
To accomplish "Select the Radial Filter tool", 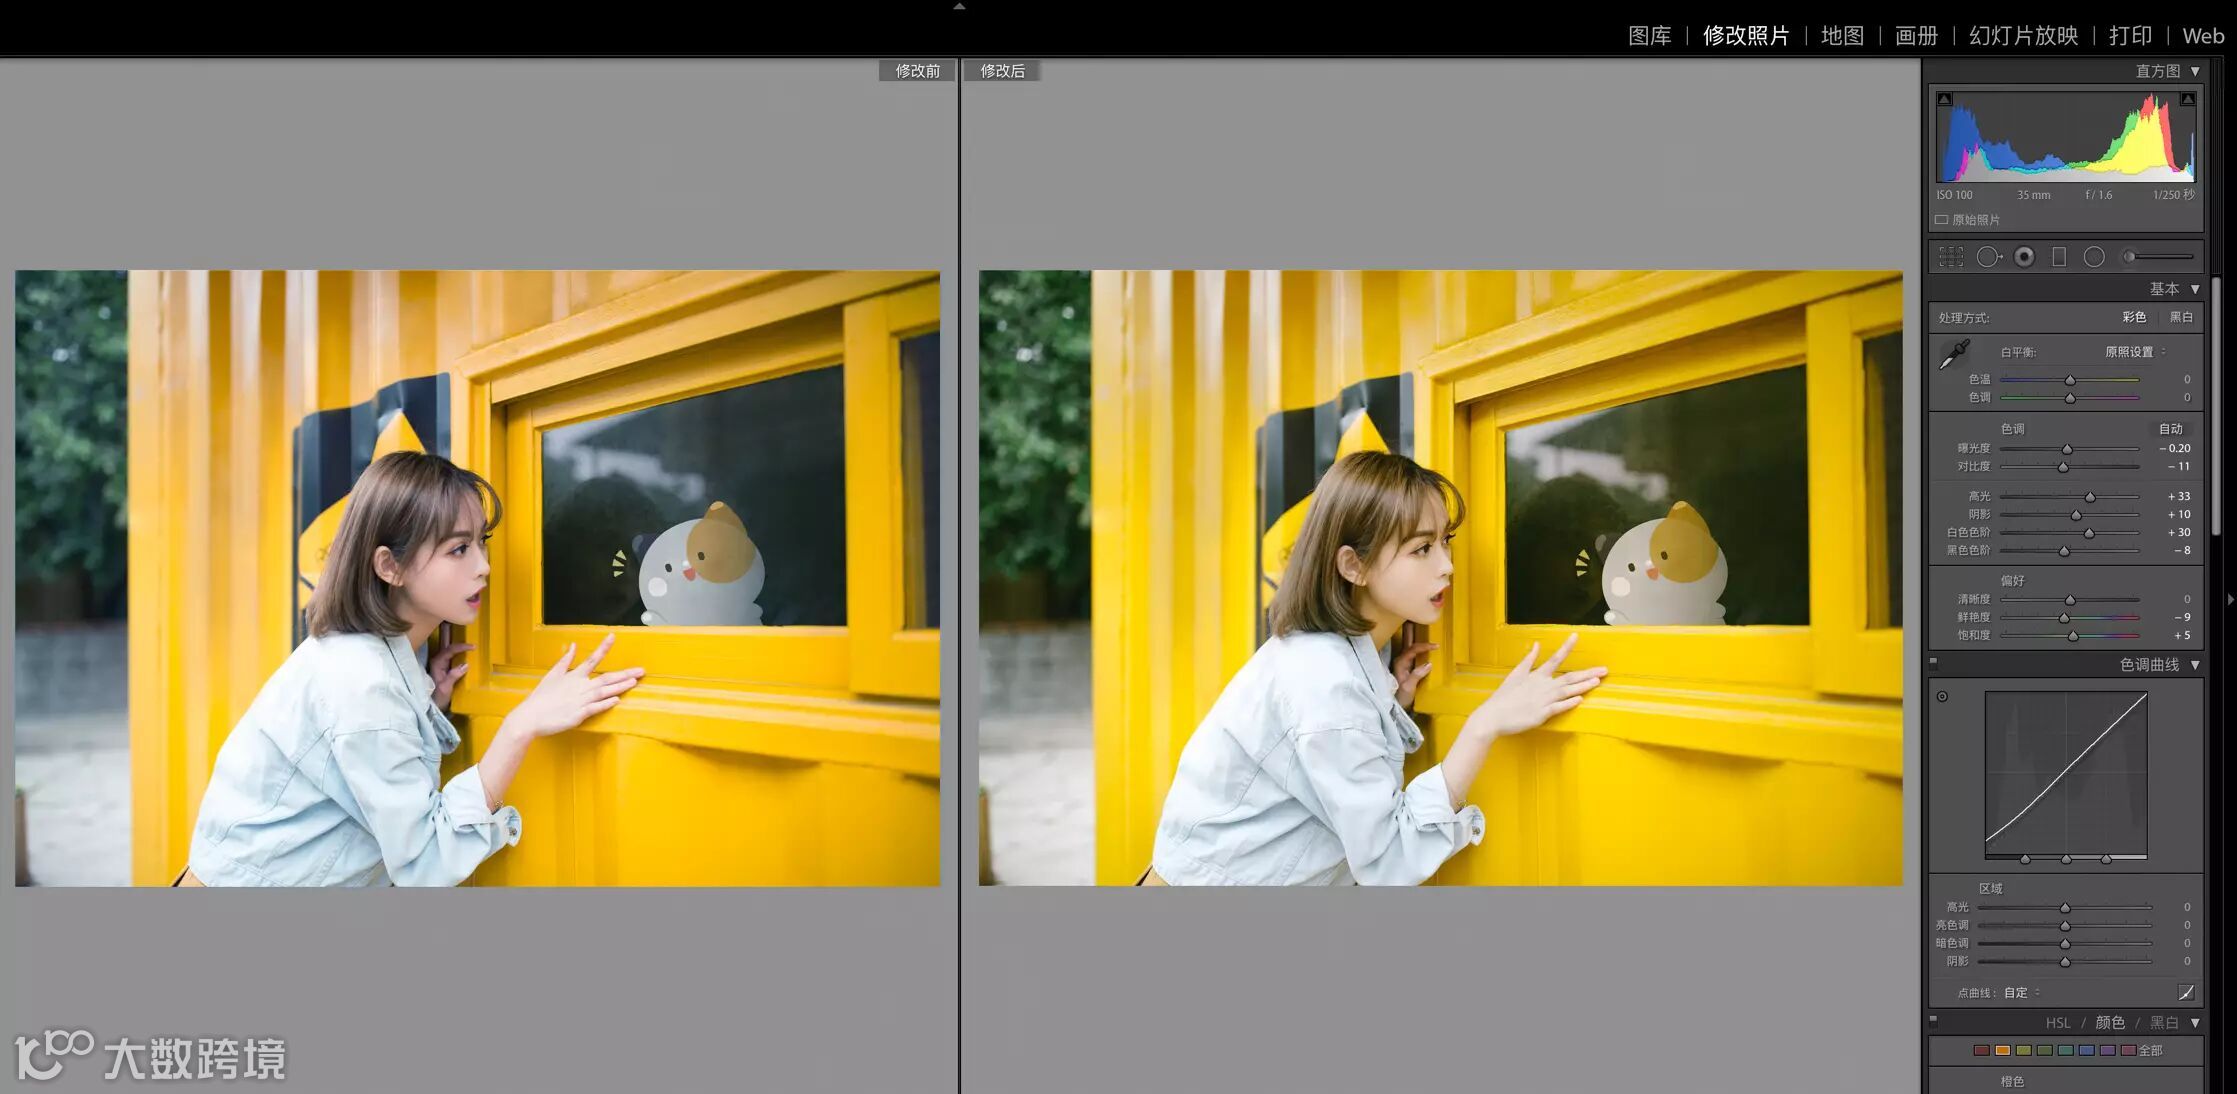I will 2094,257.
